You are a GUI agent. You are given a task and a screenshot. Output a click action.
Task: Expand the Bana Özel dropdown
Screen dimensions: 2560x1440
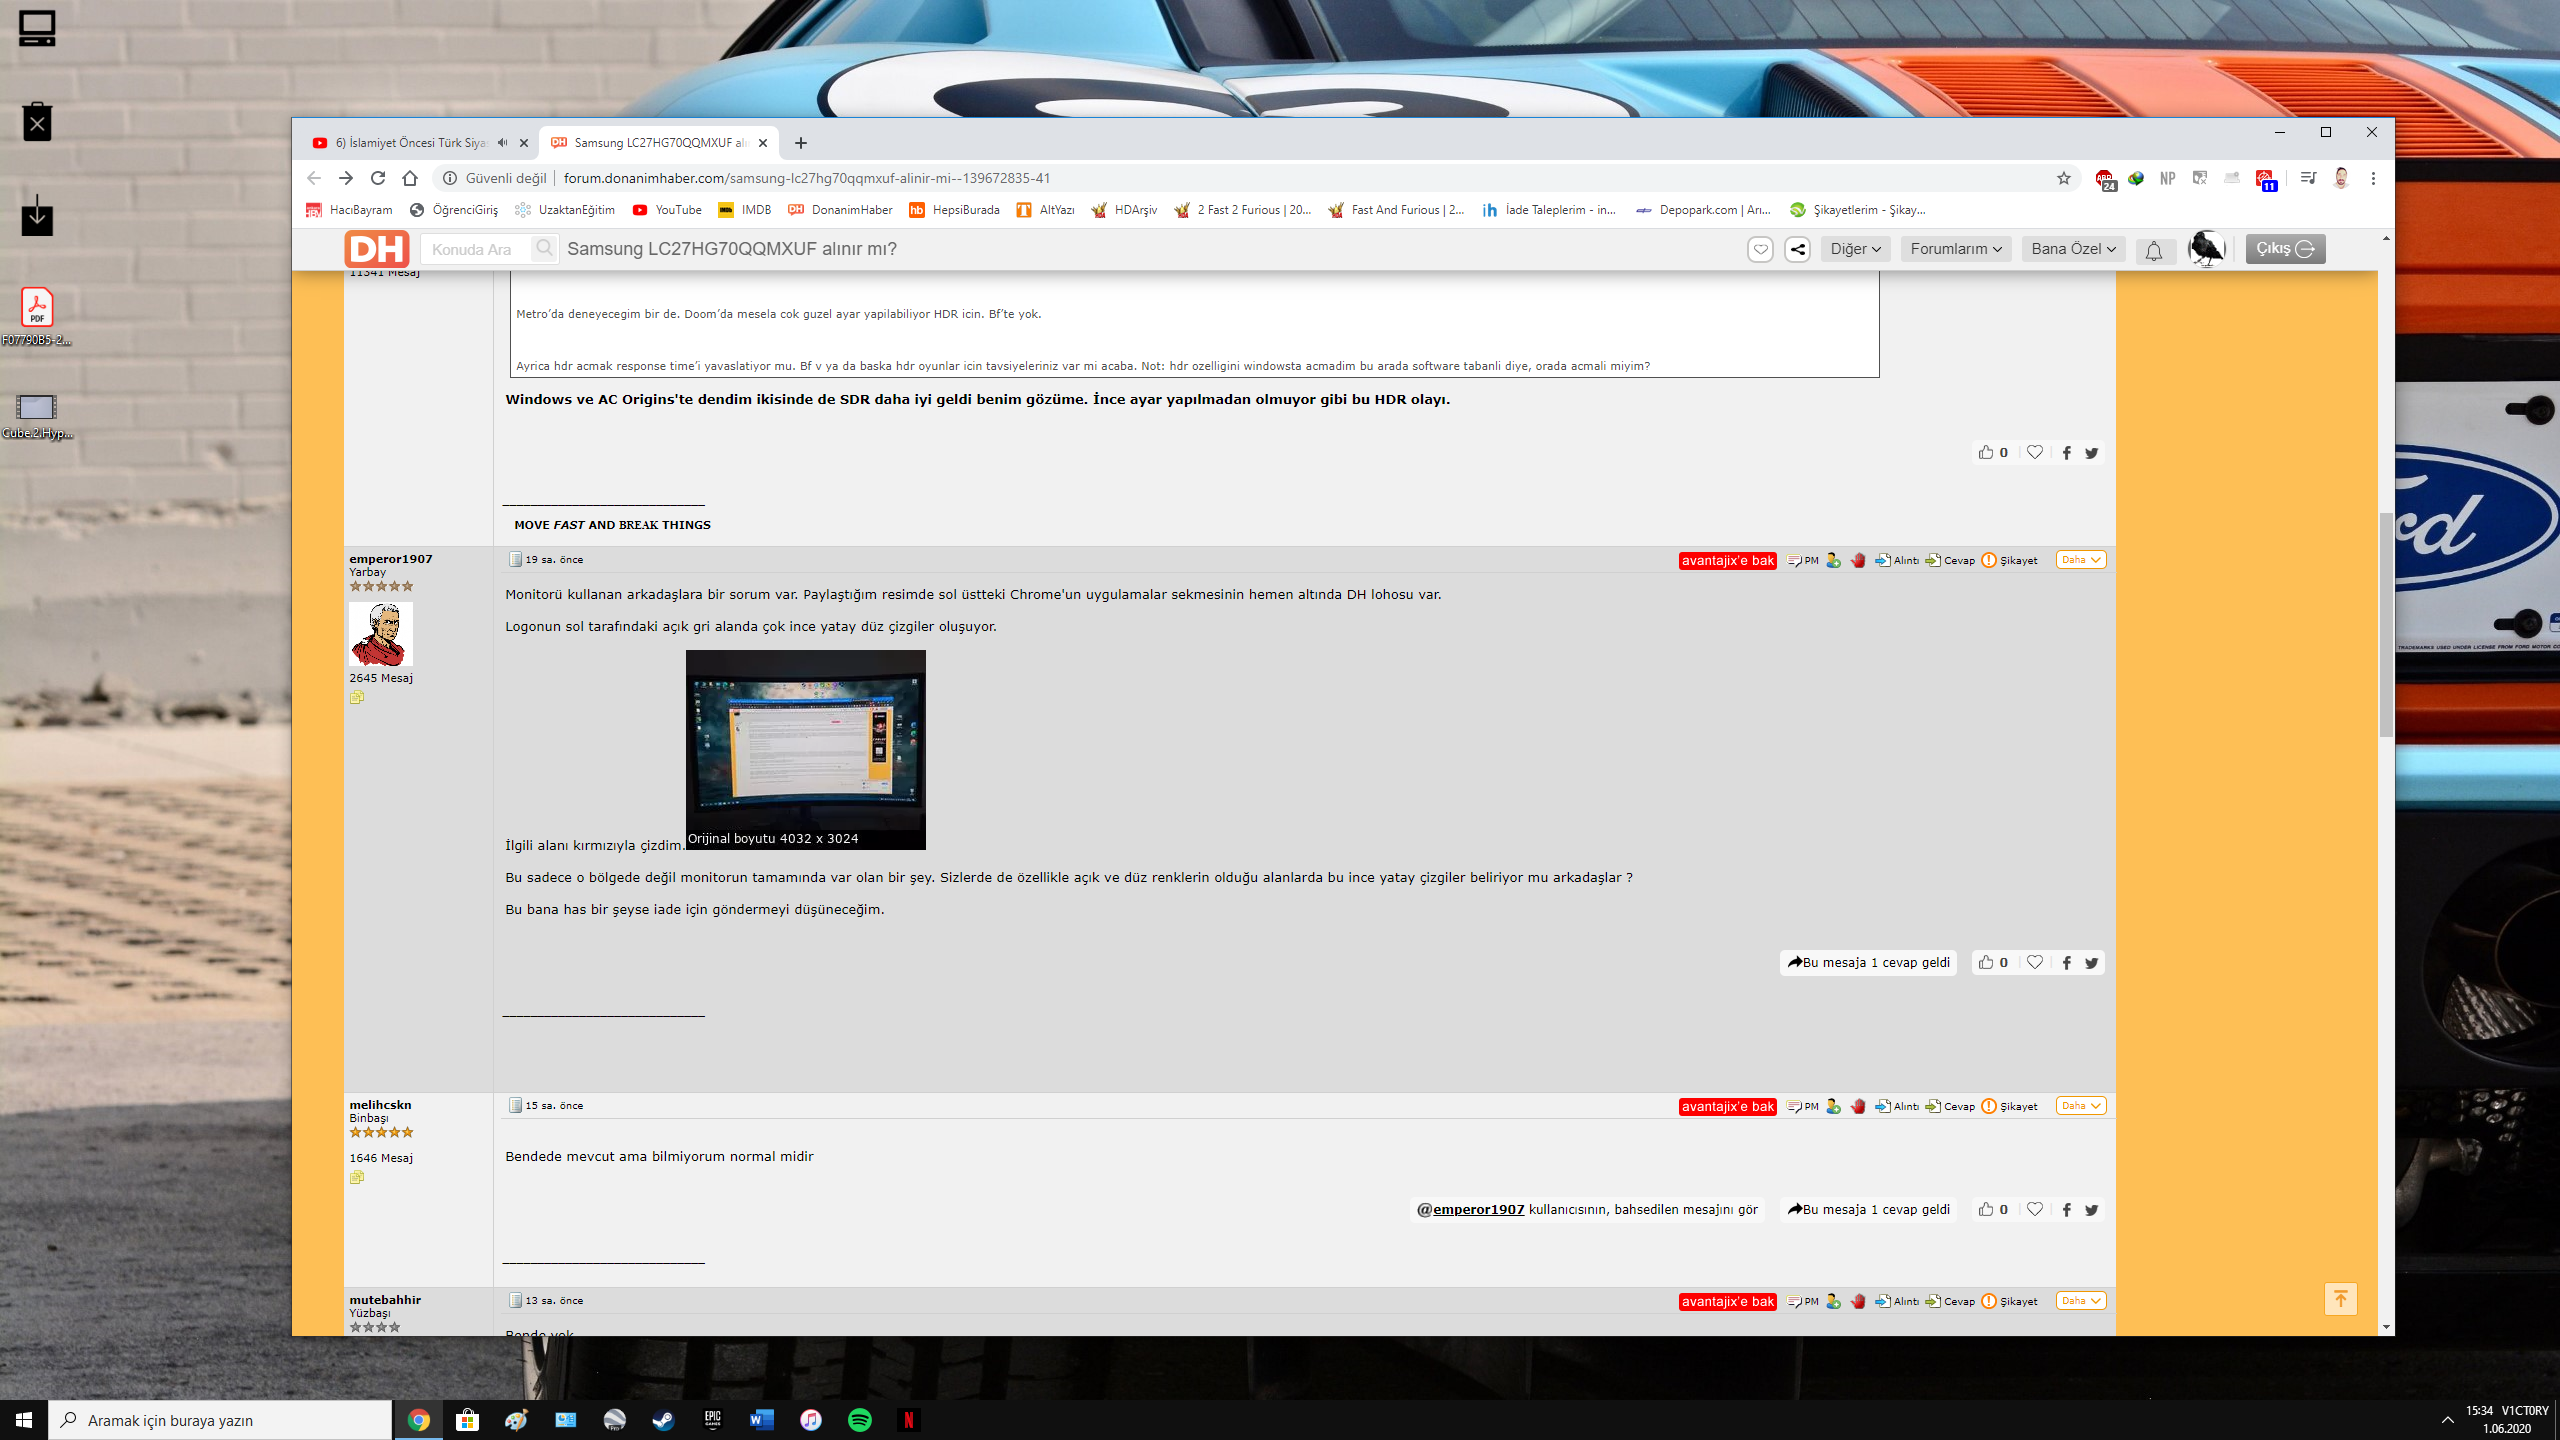2073,249
